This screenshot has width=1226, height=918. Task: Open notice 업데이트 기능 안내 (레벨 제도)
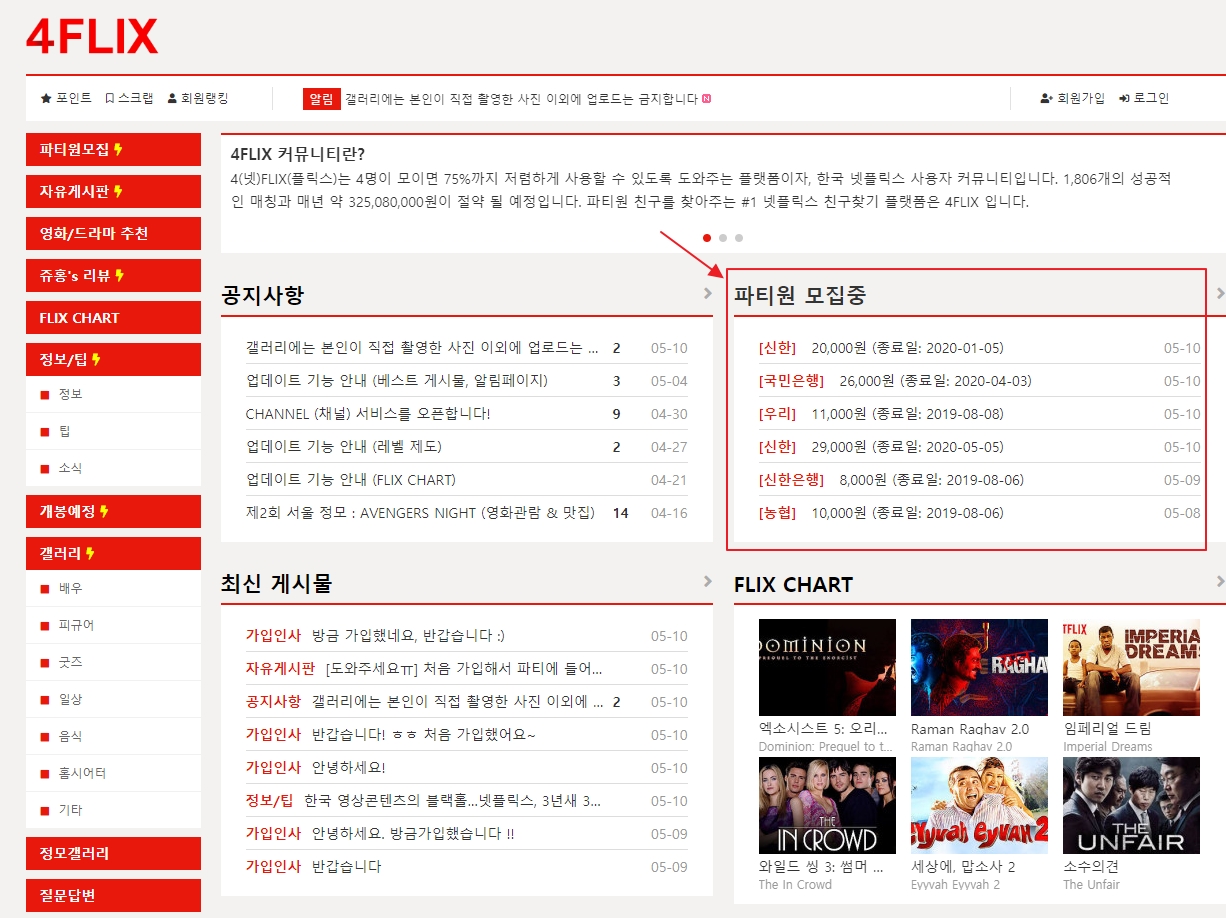[343, 447]
